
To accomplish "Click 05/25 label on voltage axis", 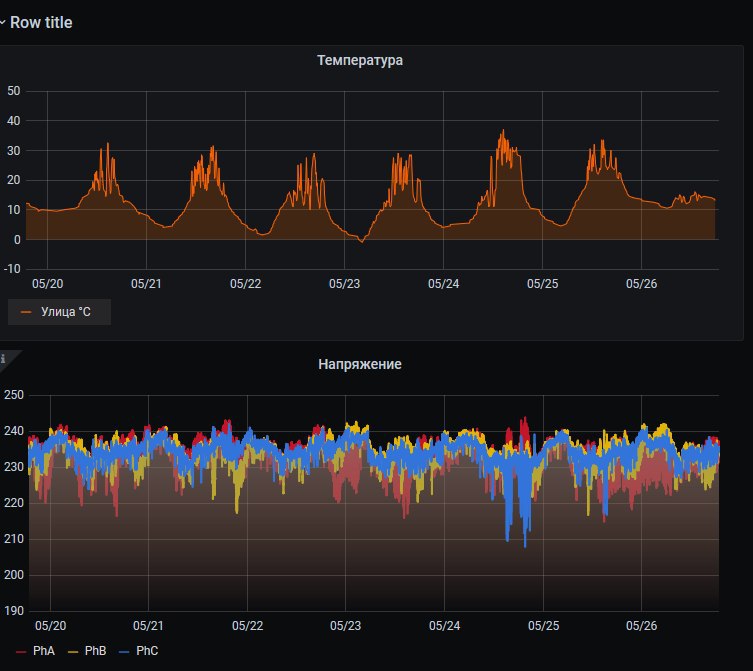I will 543,626.
